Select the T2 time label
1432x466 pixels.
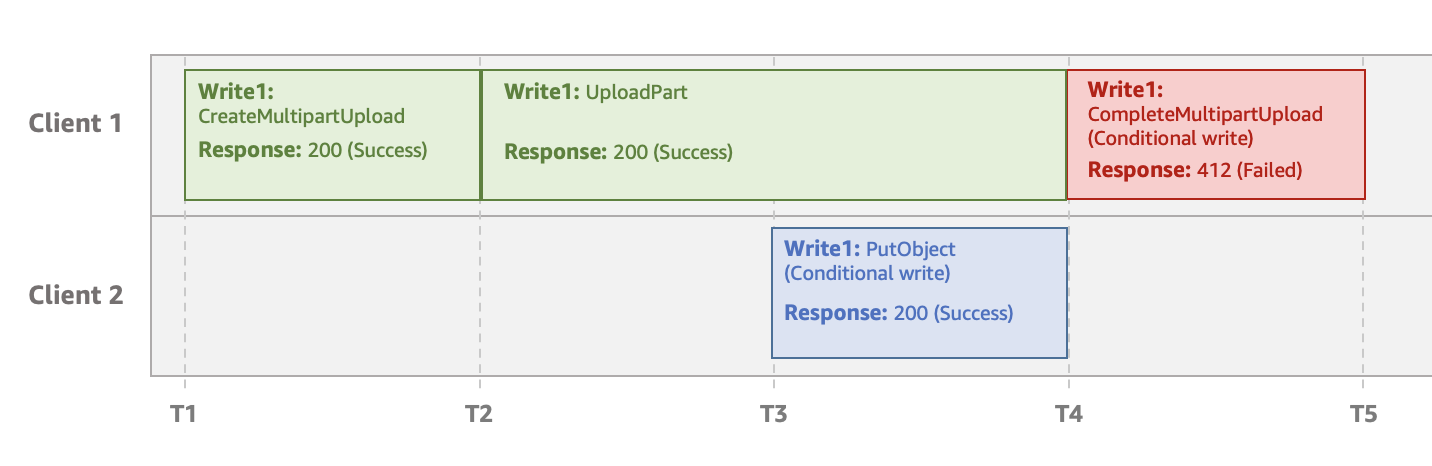[x=480, y=412]
